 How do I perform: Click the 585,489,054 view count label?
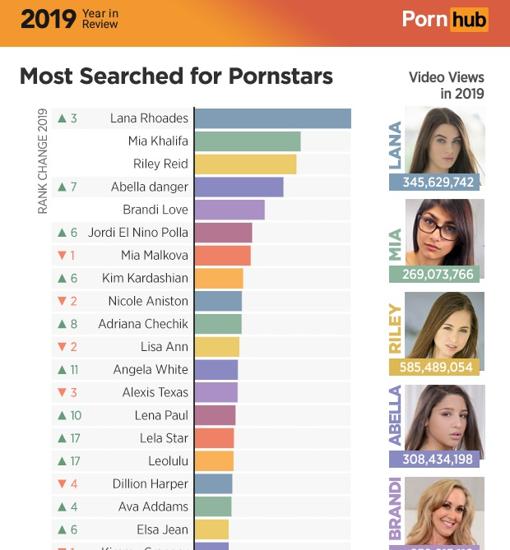434,367
